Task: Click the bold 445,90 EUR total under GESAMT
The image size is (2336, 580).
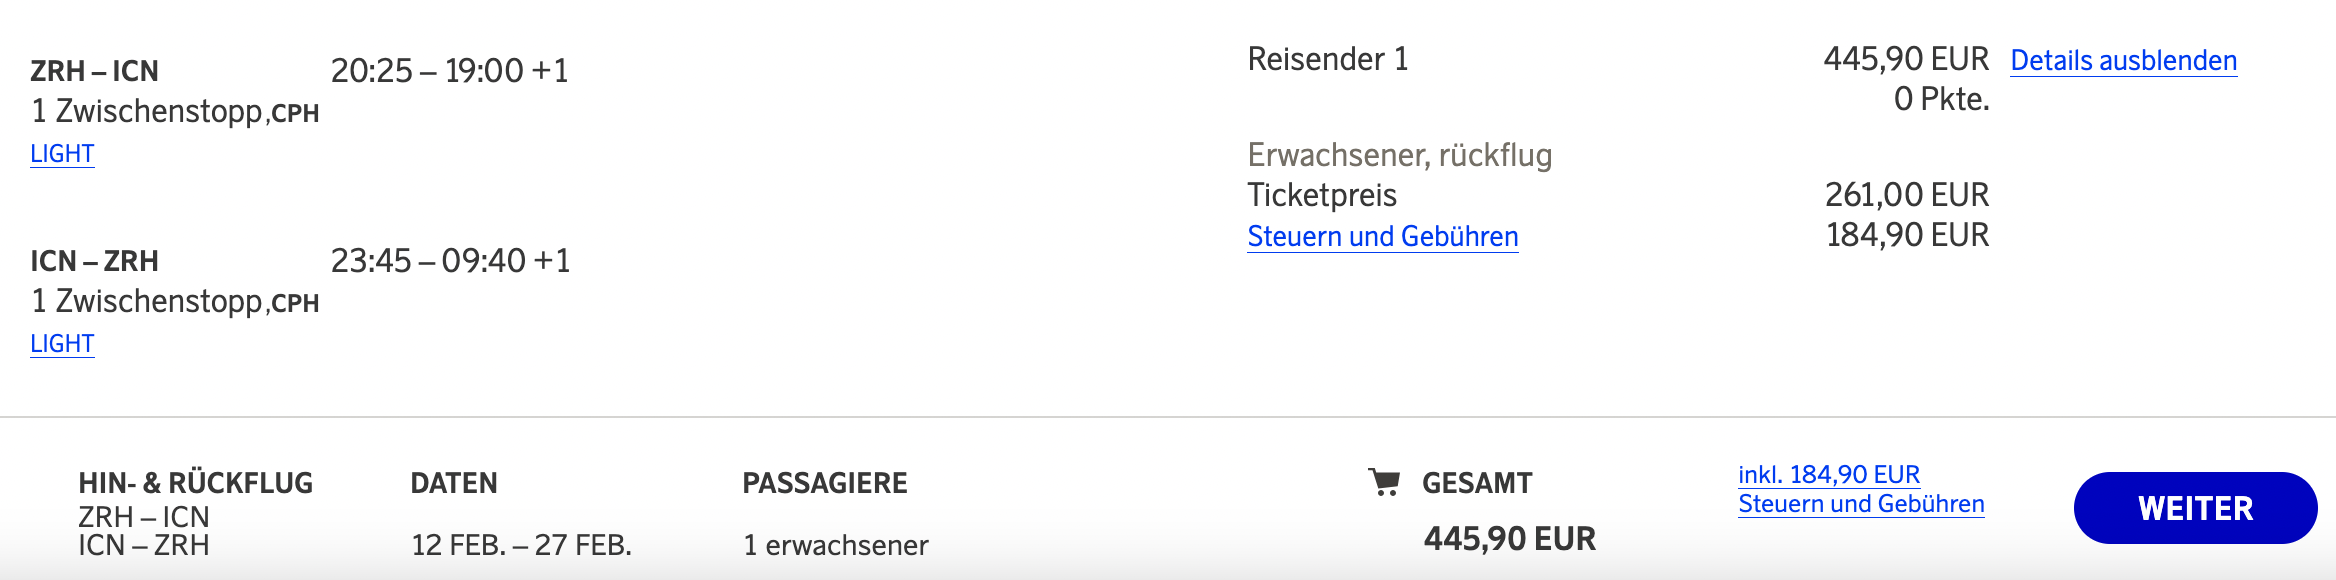Action: (x=1509, y=539)
